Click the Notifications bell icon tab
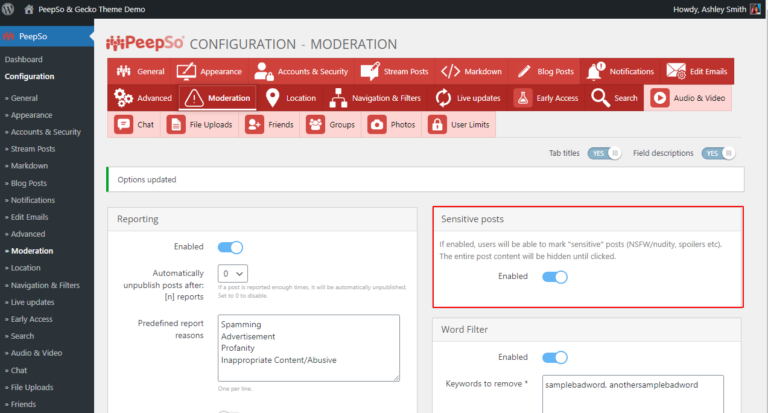 tap(596, 71)
